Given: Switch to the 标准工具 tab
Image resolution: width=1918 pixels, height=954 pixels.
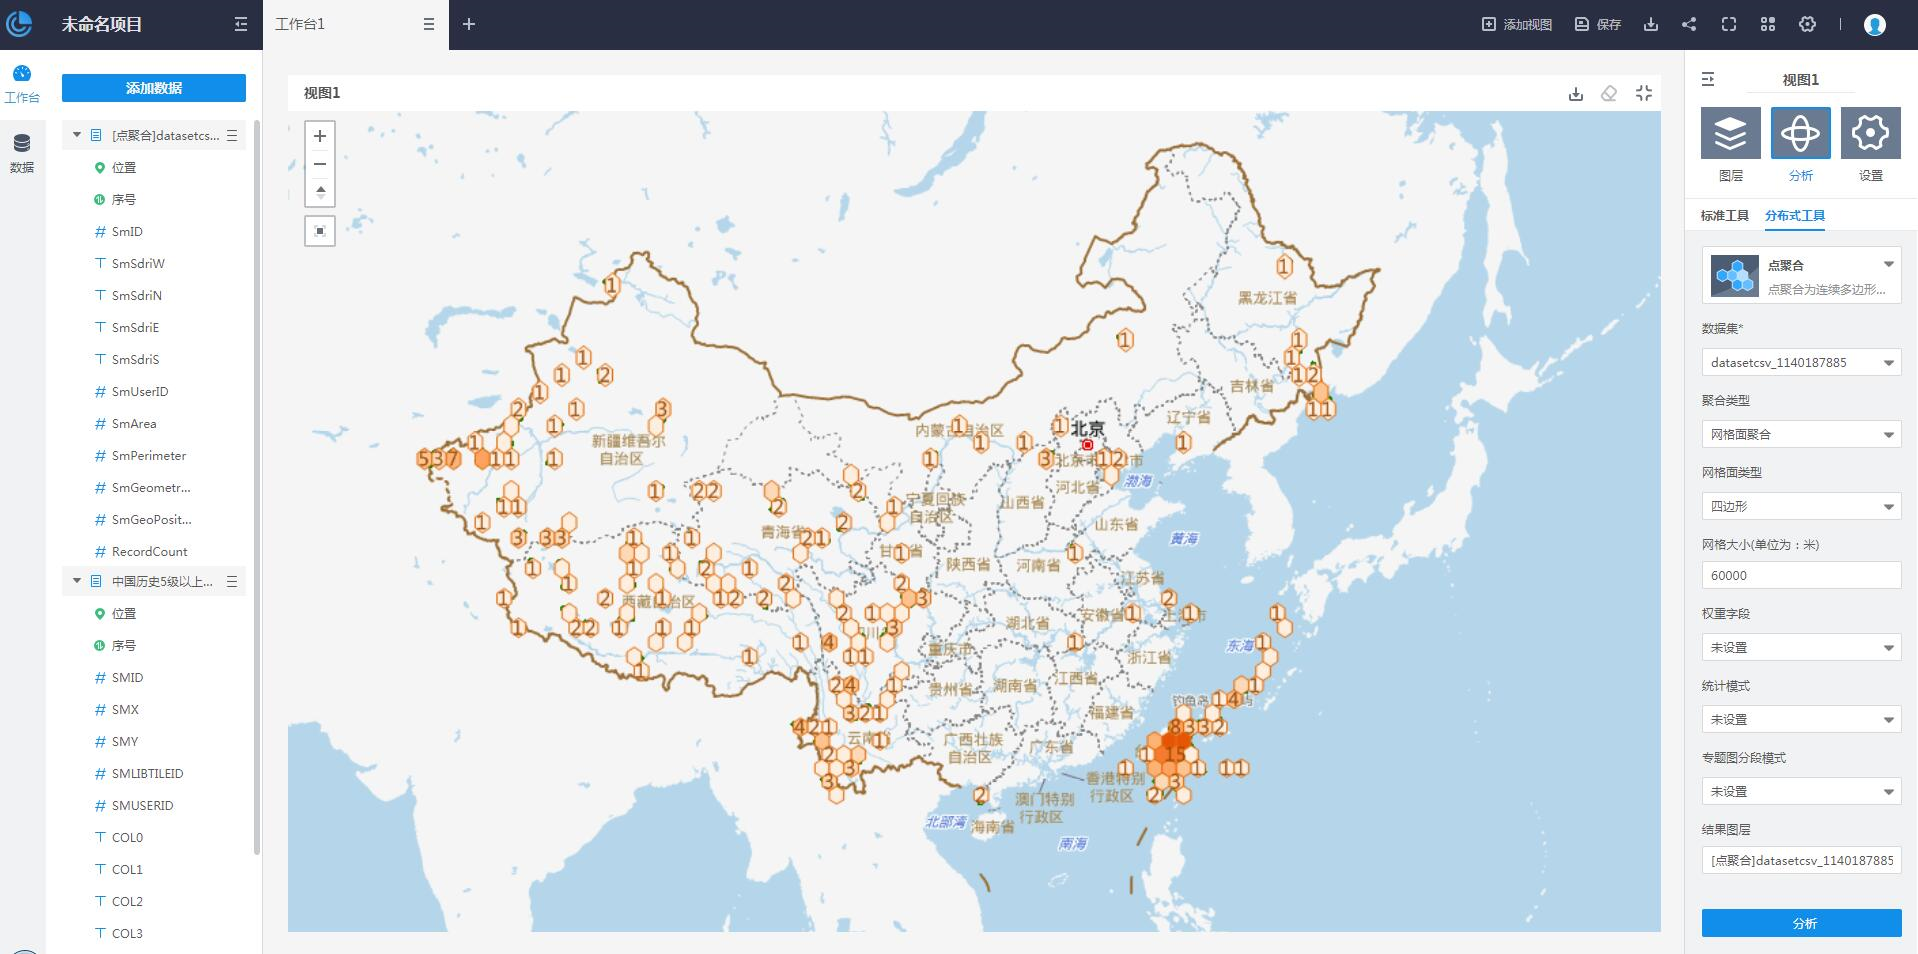Looking at the screenshot, I should 1724,216.
